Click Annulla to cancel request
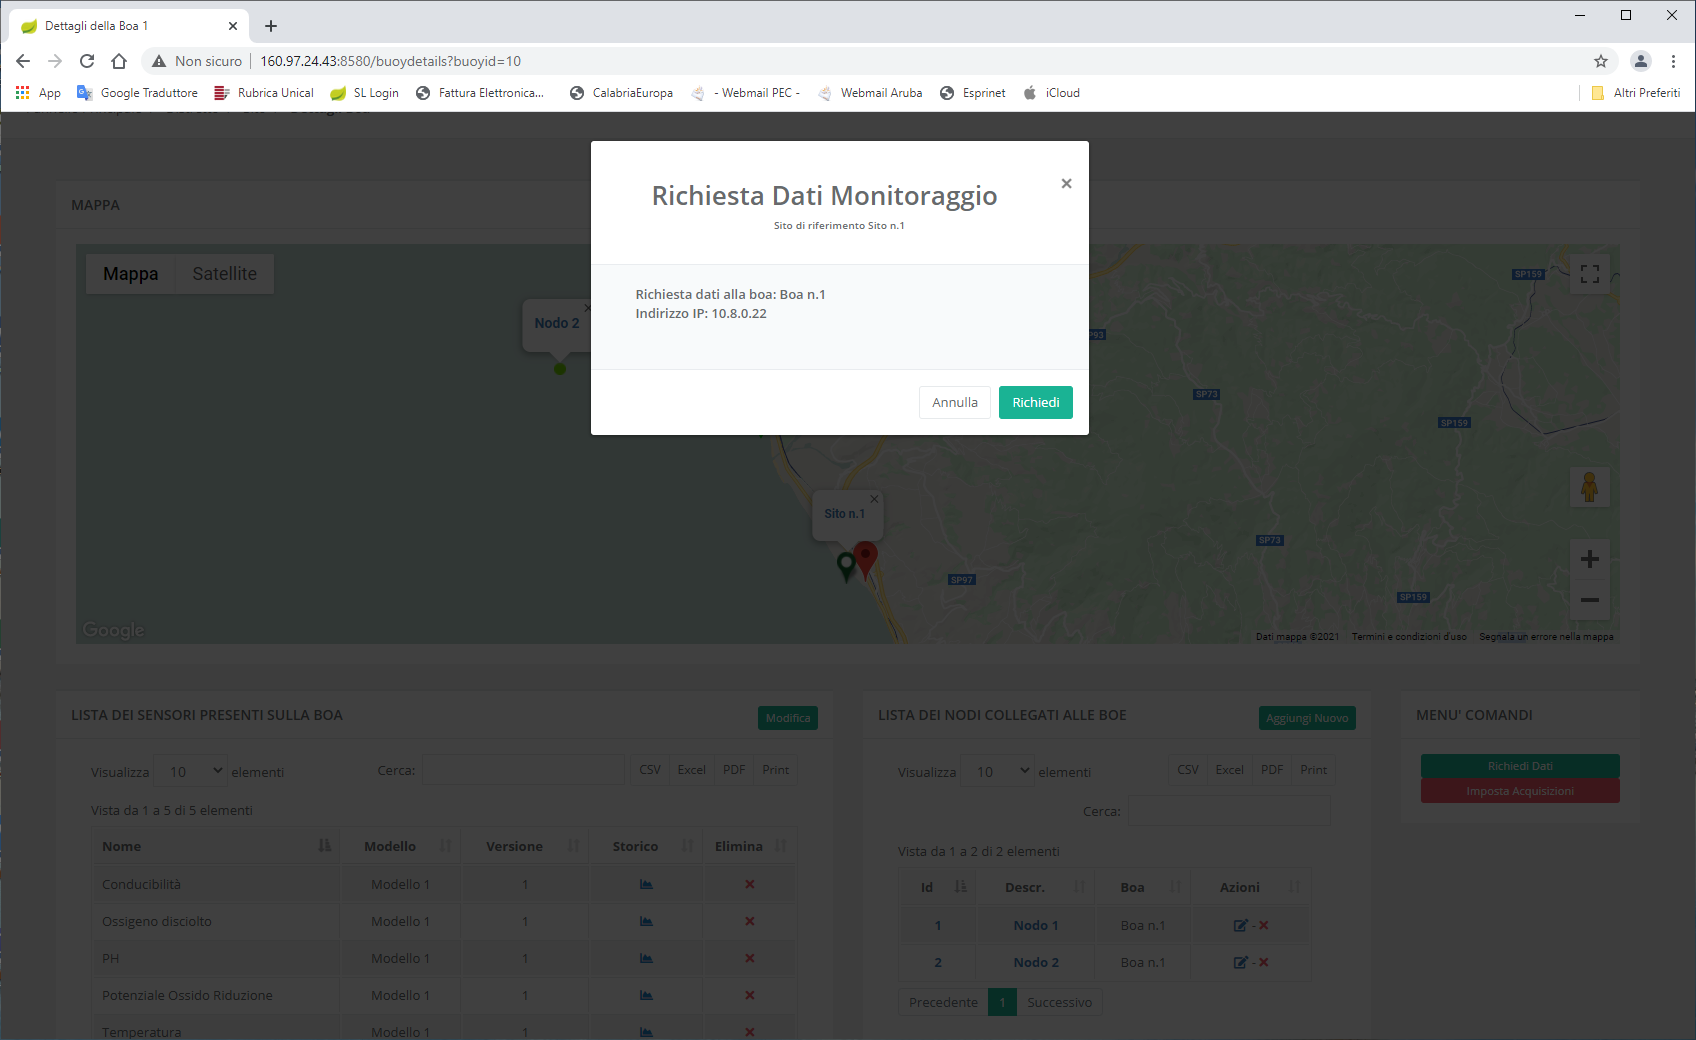The height and width of the screenshot is (1040, 1696). (x=954, y=402)
